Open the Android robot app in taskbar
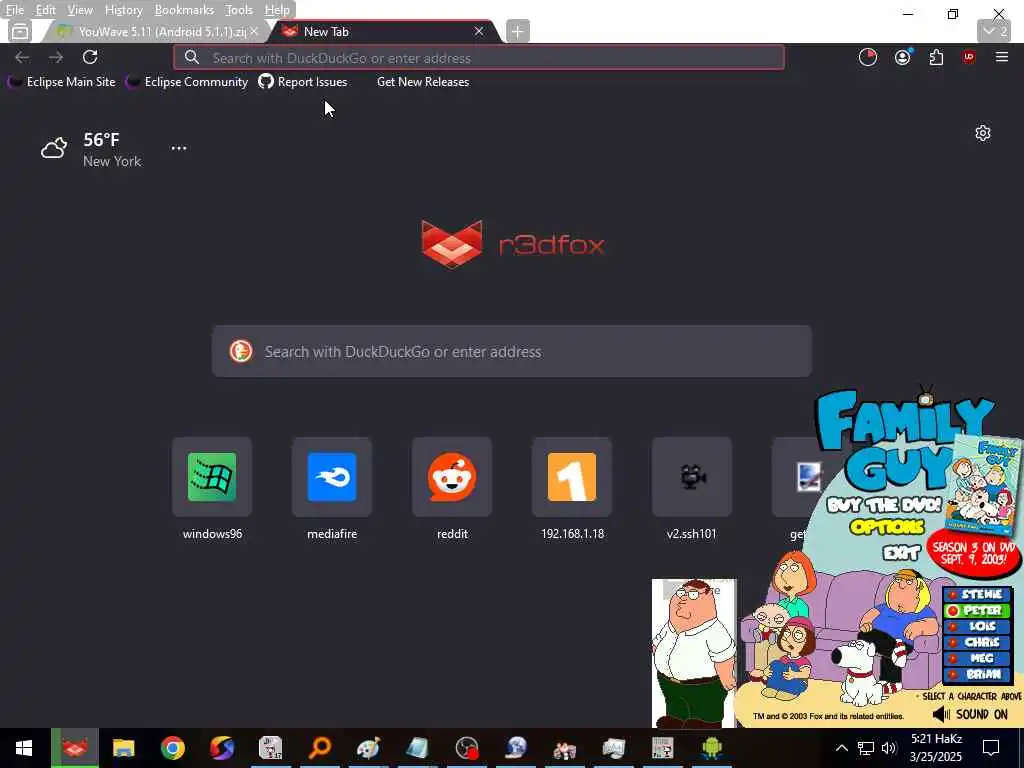This screenshot has height=768, width=1024. [711, 748]
